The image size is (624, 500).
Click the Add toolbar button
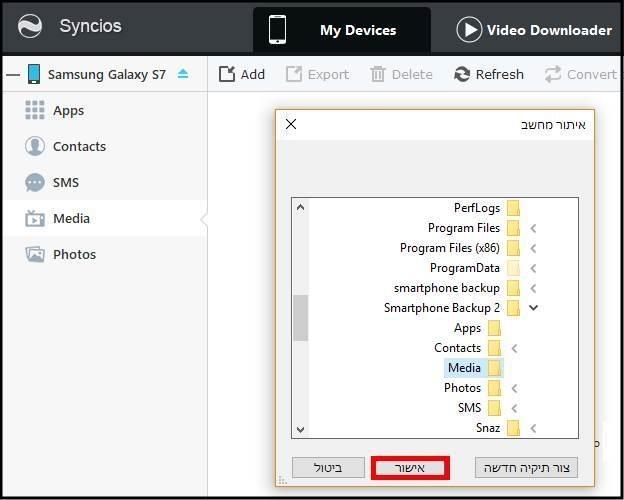[x=242, y=74]
